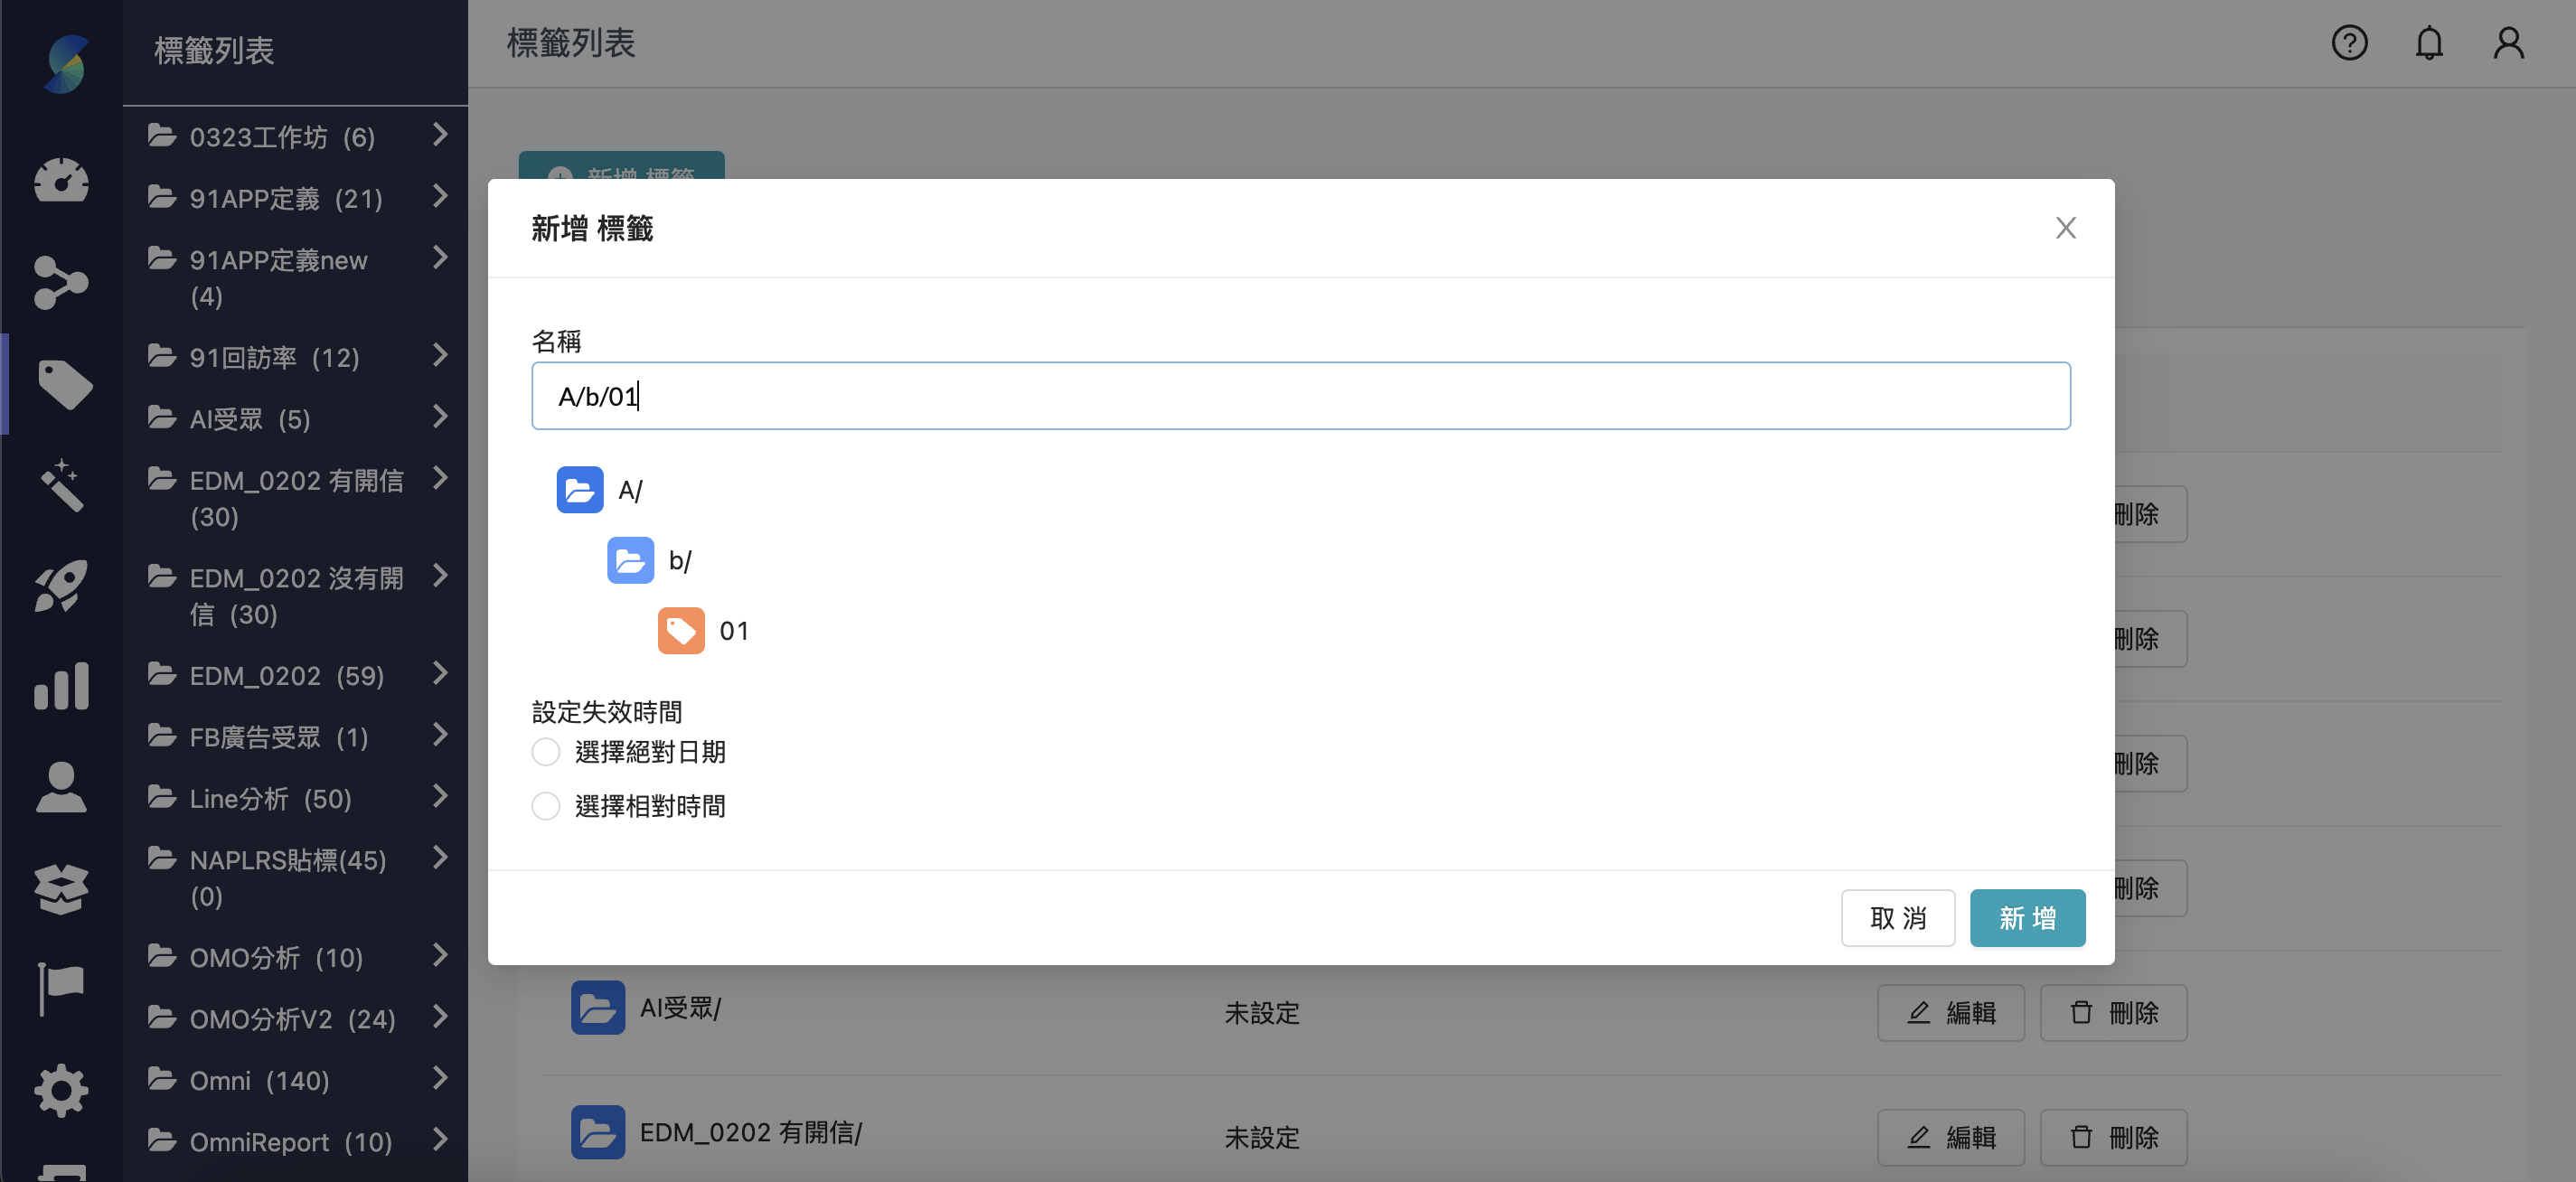
Task: Select the 選擇相對時間 radio button
Action: pyautogui.click(x=545, y=806)
